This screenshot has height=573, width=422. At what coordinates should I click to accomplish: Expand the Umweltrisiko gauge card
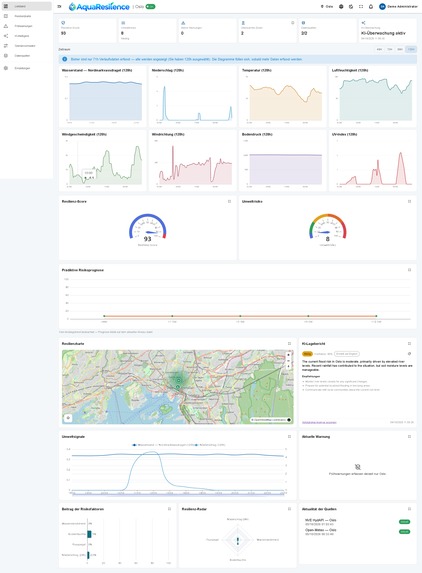coord(410,201)
